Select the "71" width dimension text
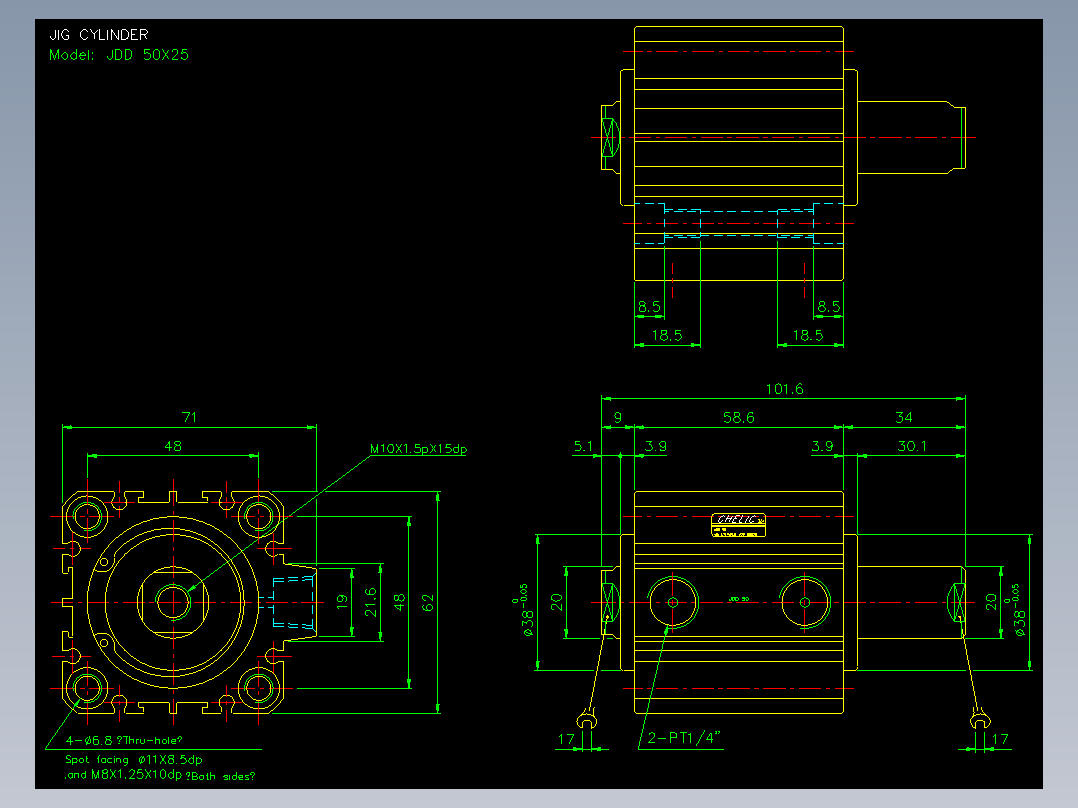Screen dimensions: 1078x808 (189, 417)
